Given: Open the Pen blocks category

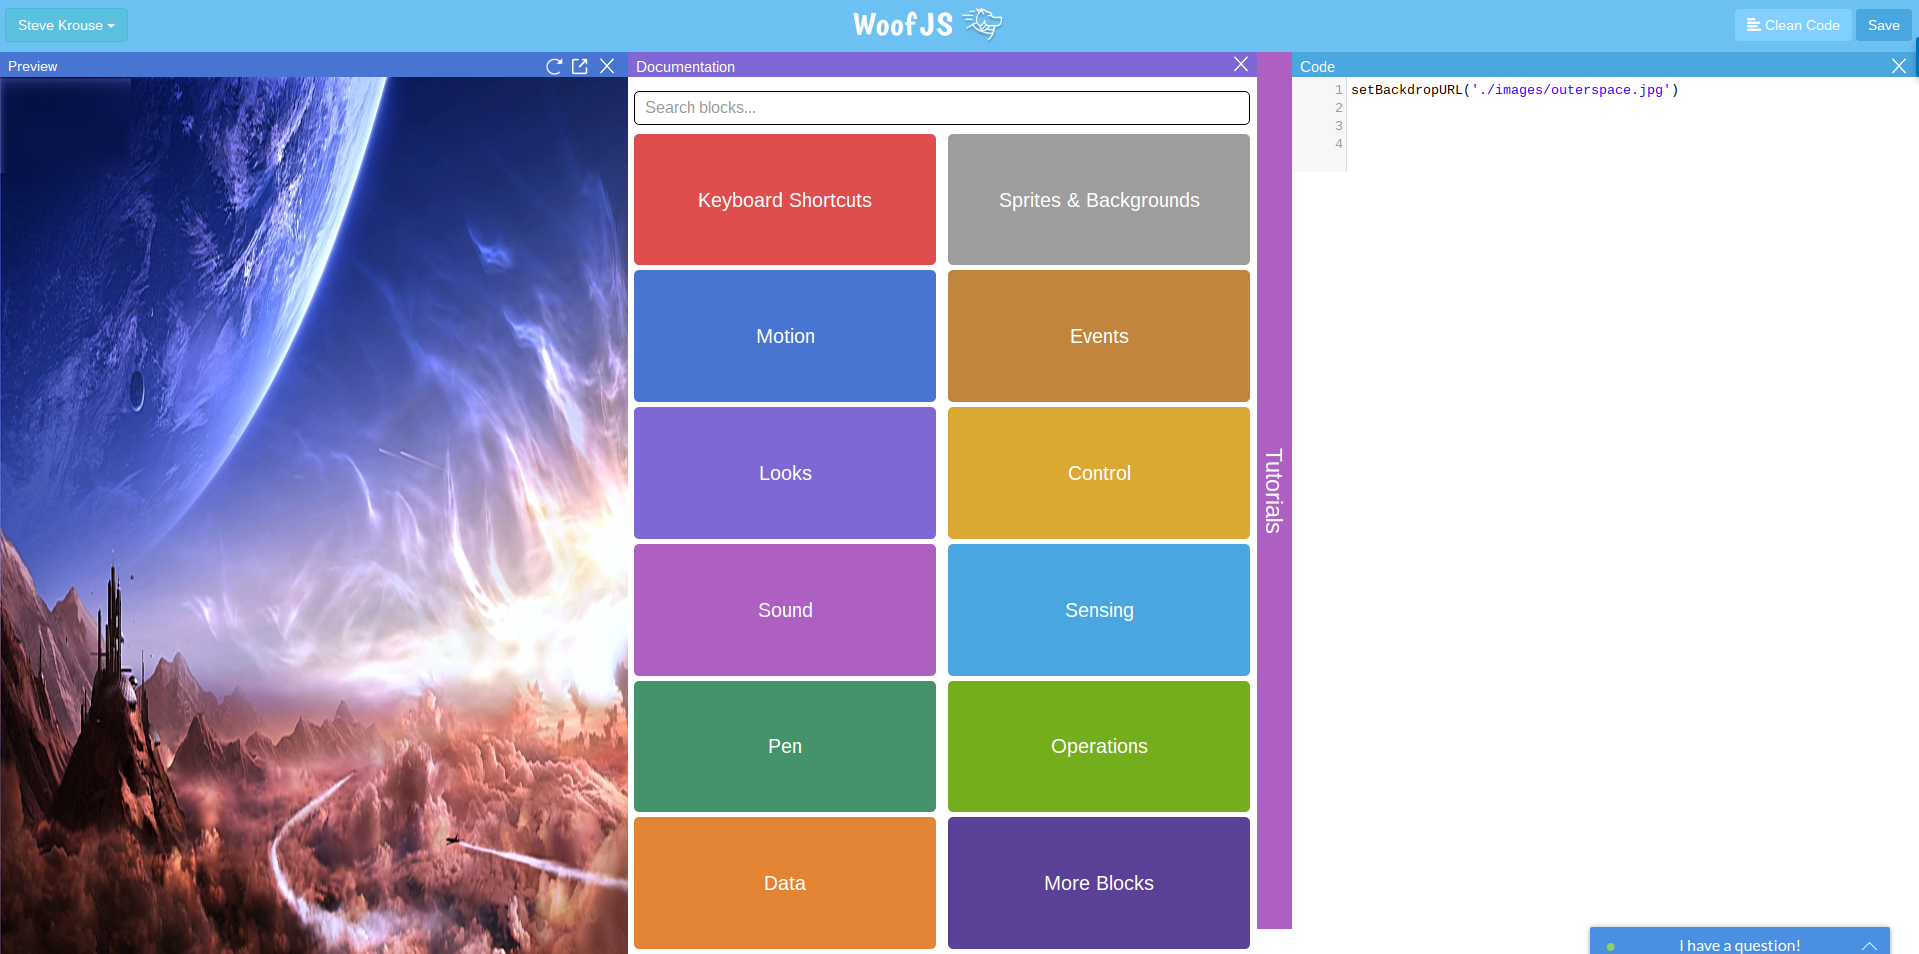Looking at the screenshot, I should click(x=785, y=746).
